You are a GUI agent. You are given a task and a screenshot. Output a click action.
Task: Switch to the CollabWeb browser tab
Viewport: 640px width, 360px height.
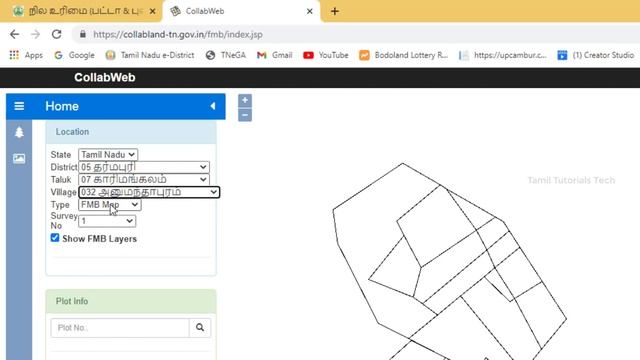241,11
